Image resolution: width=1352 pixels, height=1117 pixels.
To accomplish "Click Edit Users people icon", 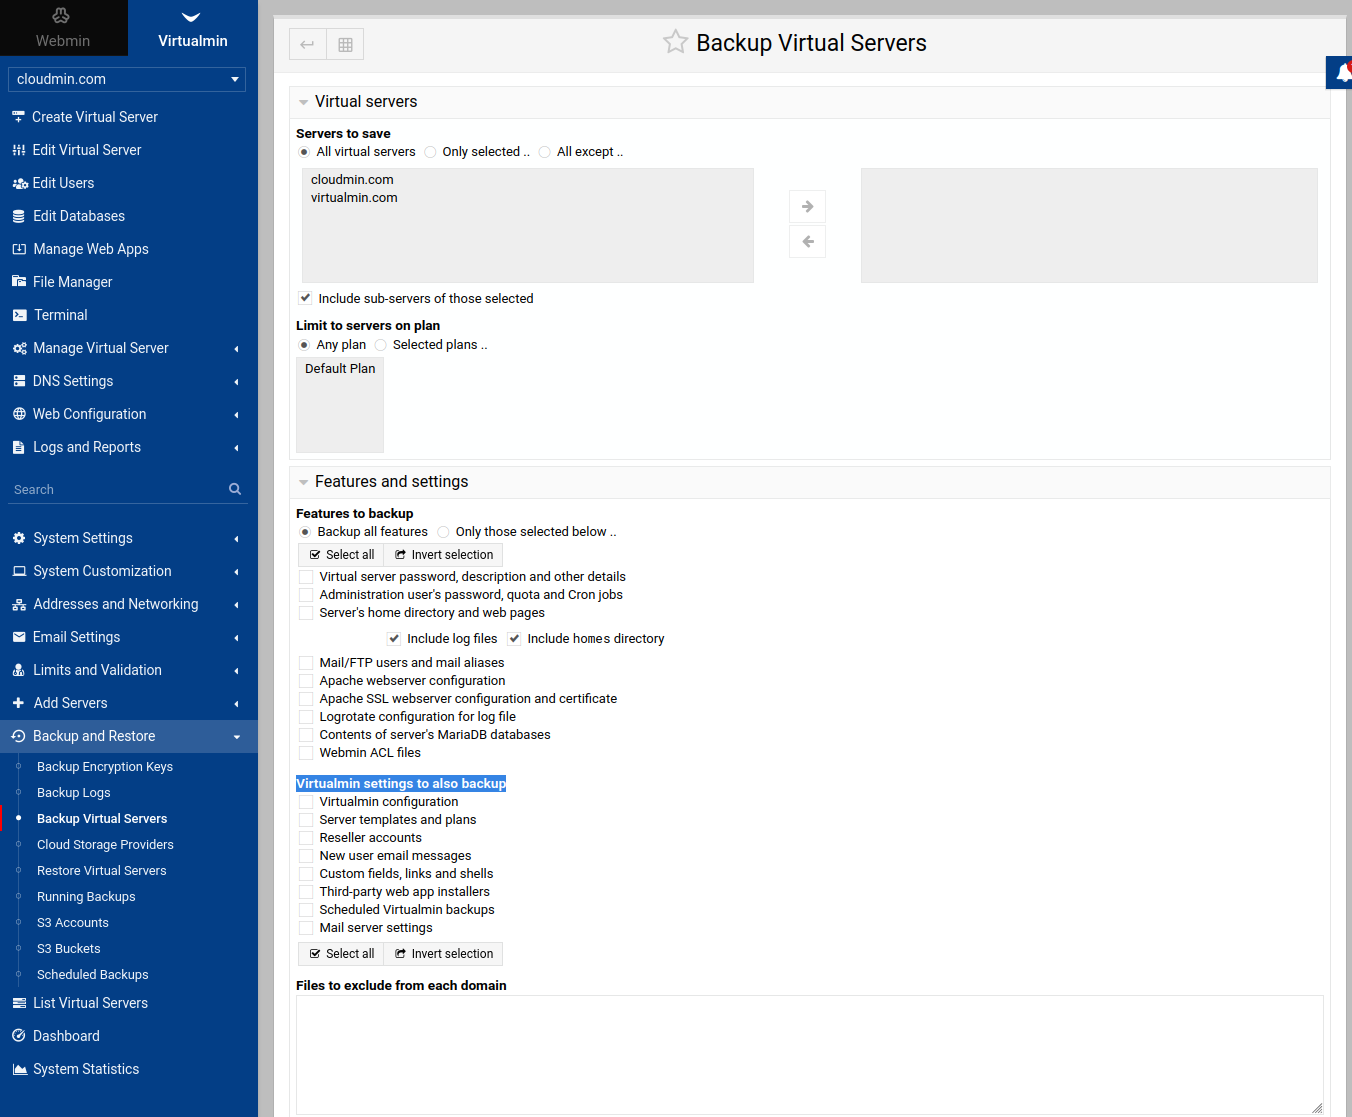I will [19, 183].
